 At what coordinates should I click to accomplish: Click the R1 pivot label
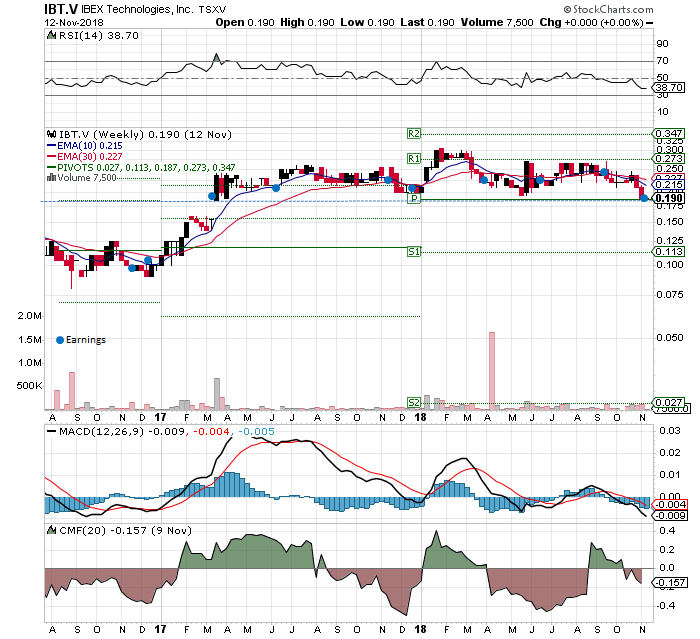point(414,159)
